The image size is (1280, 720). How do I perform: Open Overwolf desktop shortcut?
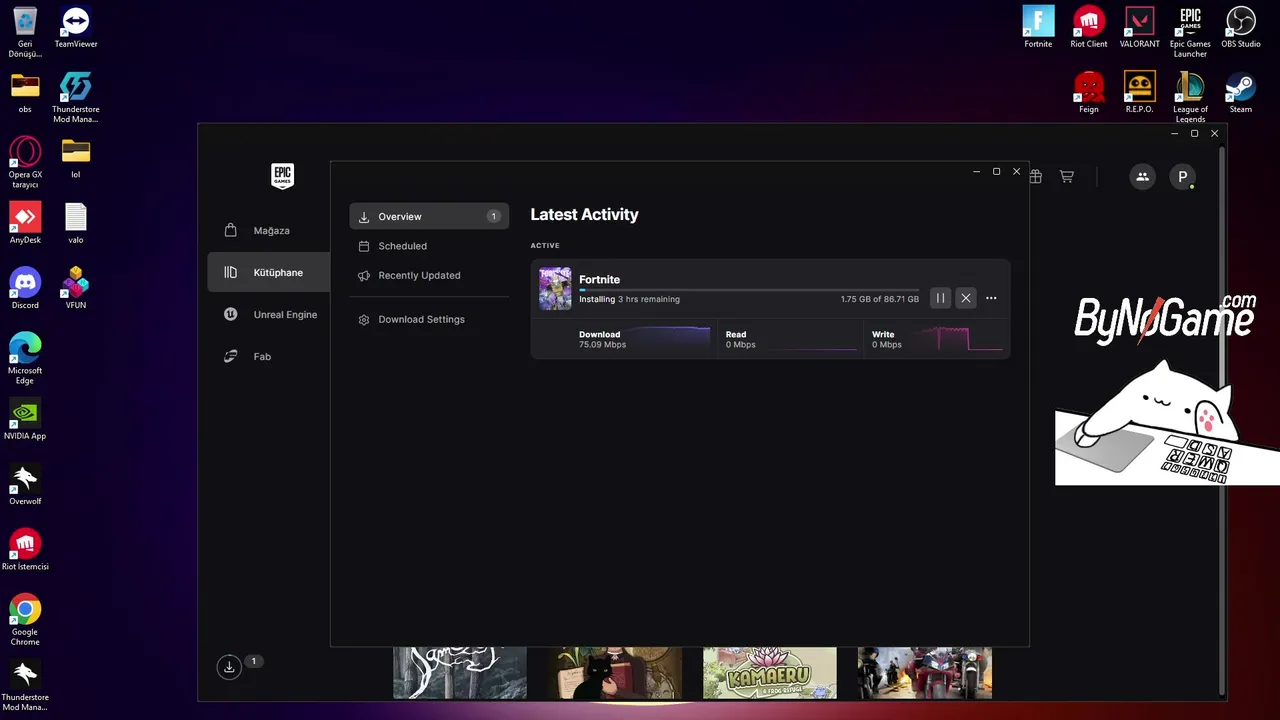(x=25, y=485)
